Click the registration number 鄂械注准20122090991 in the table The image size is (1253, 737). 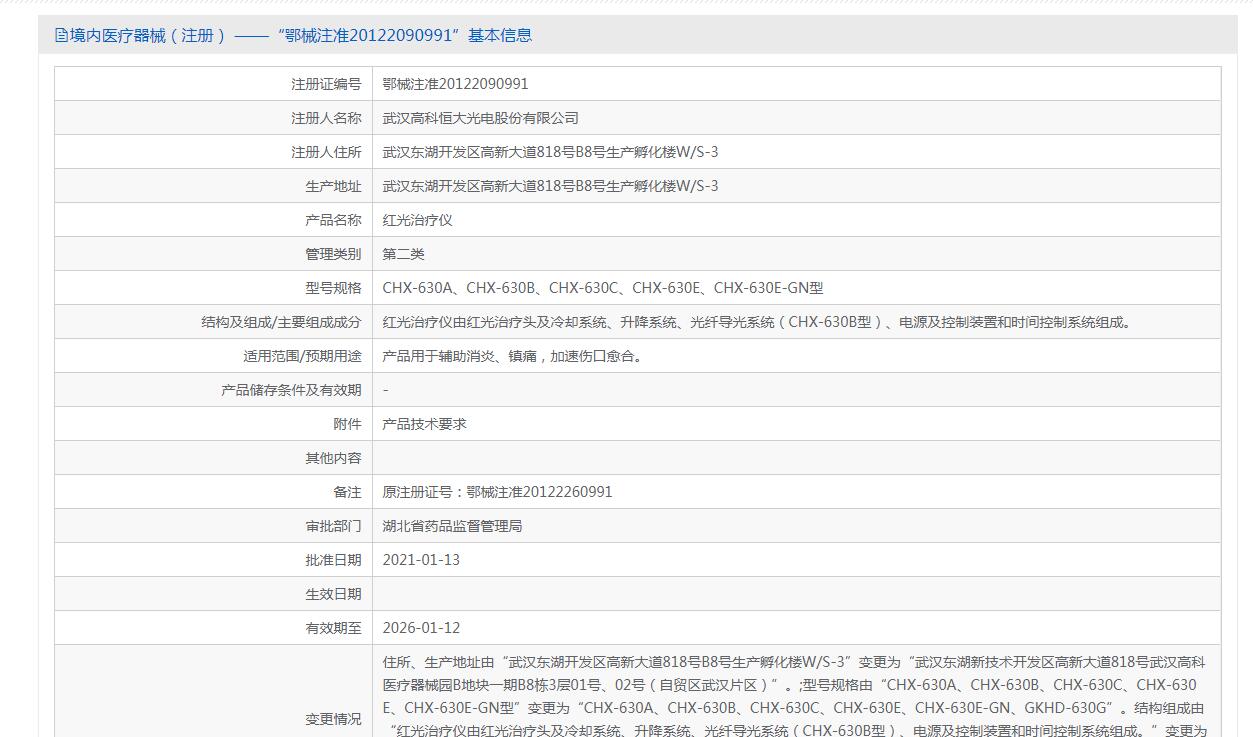pyautogui.click(x=455, y=84)
